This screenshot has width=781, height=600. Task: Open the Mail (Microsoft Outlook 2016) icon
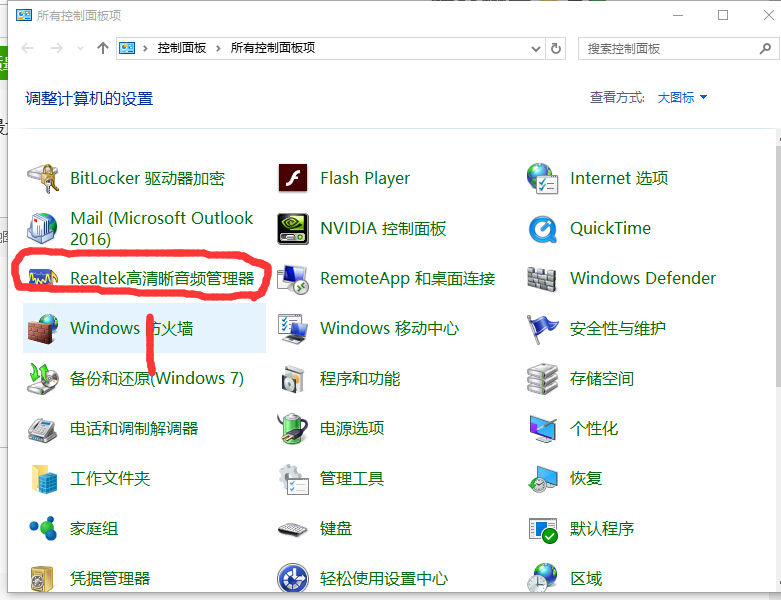pos(42,228)
